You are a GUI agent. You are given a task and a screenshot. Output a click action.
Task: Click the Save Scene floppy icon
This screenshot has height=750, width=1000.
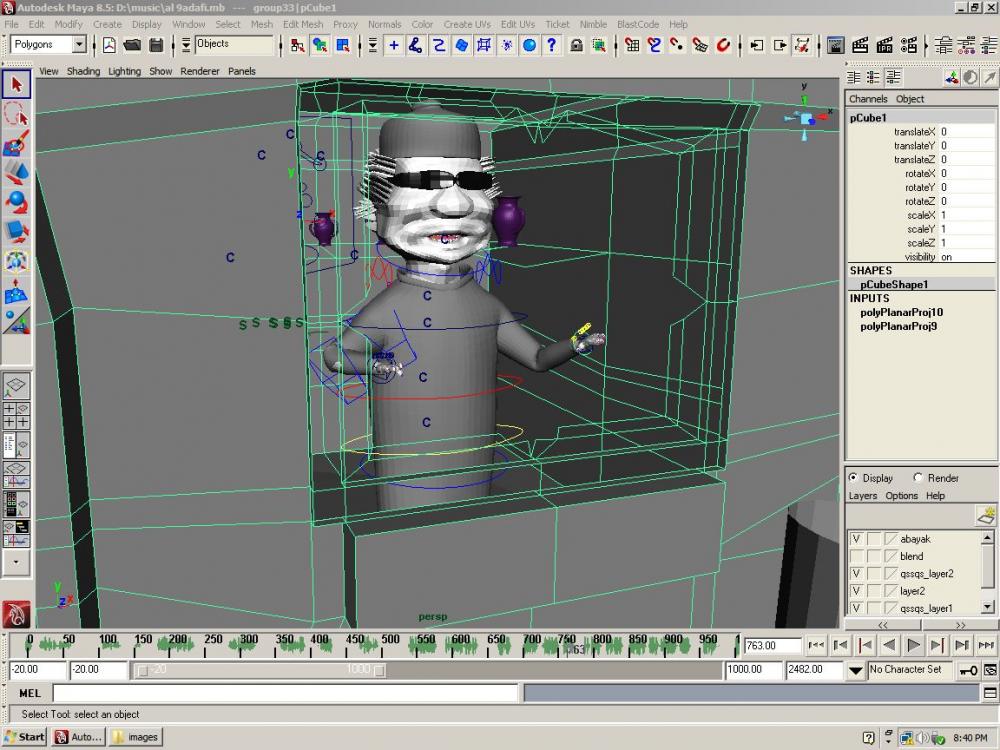click(x=157, y=45)
